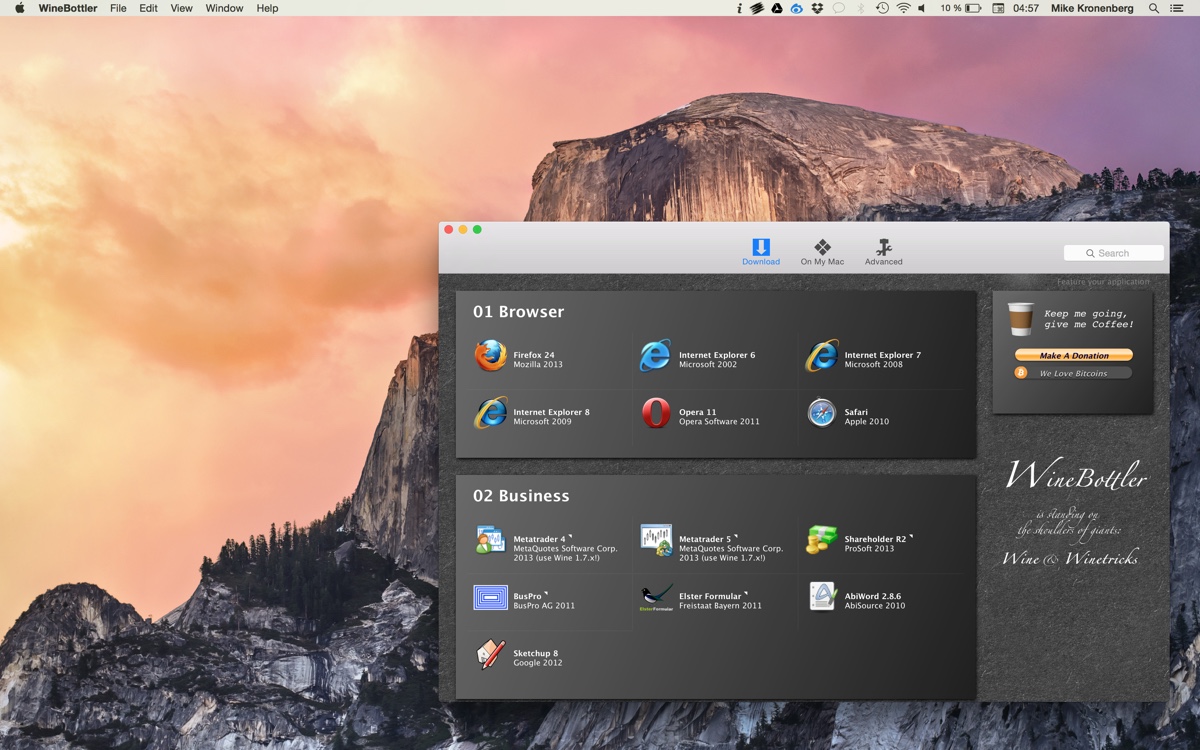Click the Make A Donation button

click(1074, 355)
